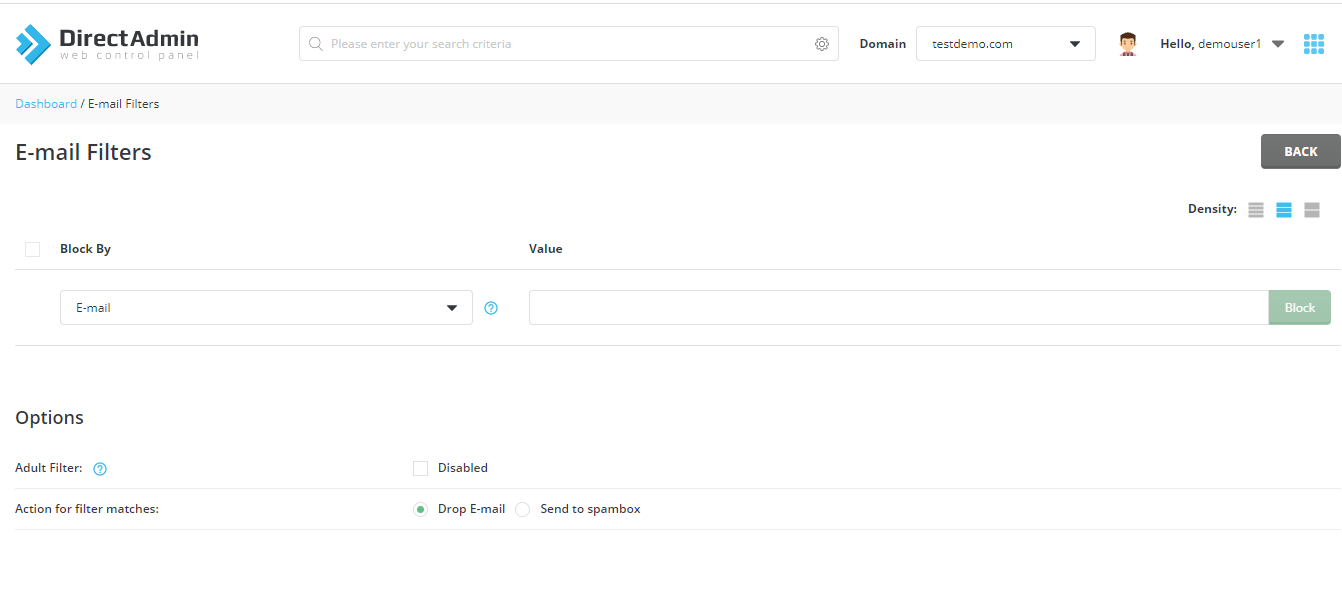The width and height of the screenshot is (1342, 596).
Task: Select compact density icon
Action: pyautogui.click(x=1256, y=210)
